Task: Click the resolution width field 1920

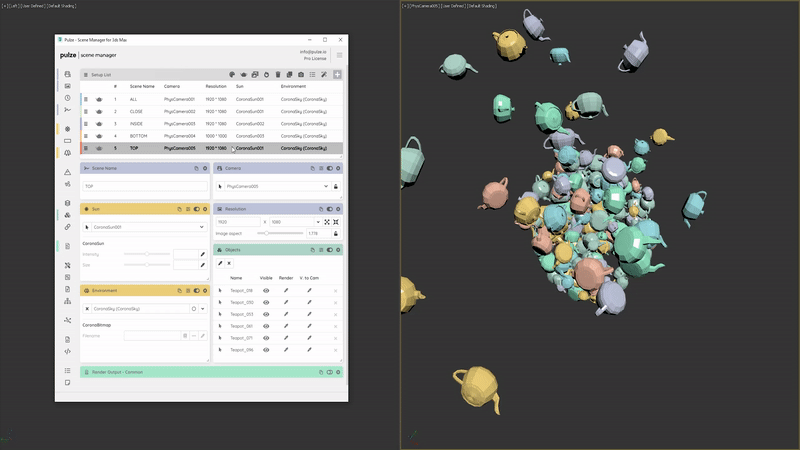Action: (x=238, y=222)
